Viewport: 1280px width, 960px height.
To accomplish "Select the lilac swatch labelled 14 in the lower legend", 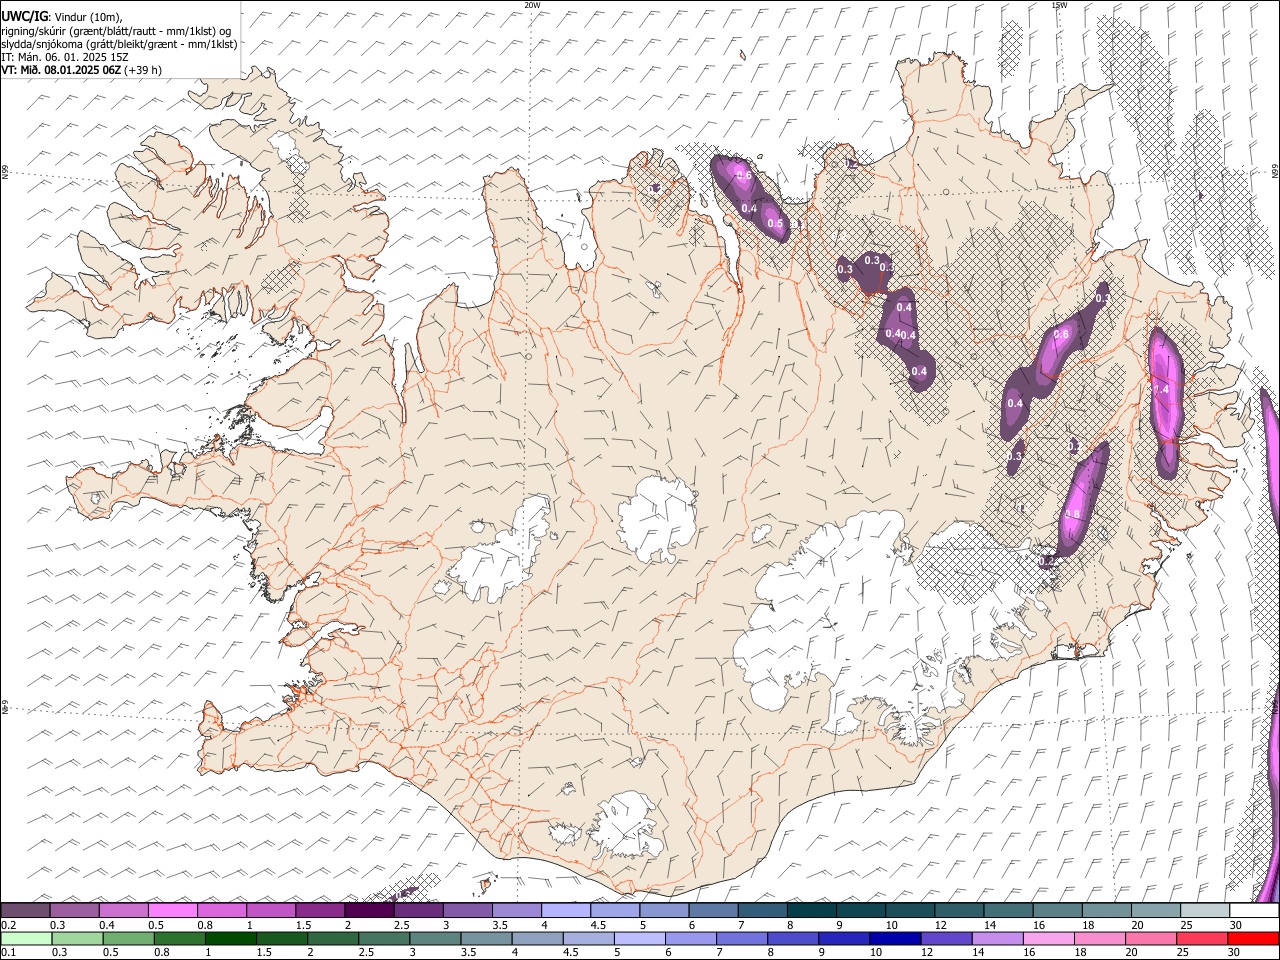I will click(x=997, y=939).
